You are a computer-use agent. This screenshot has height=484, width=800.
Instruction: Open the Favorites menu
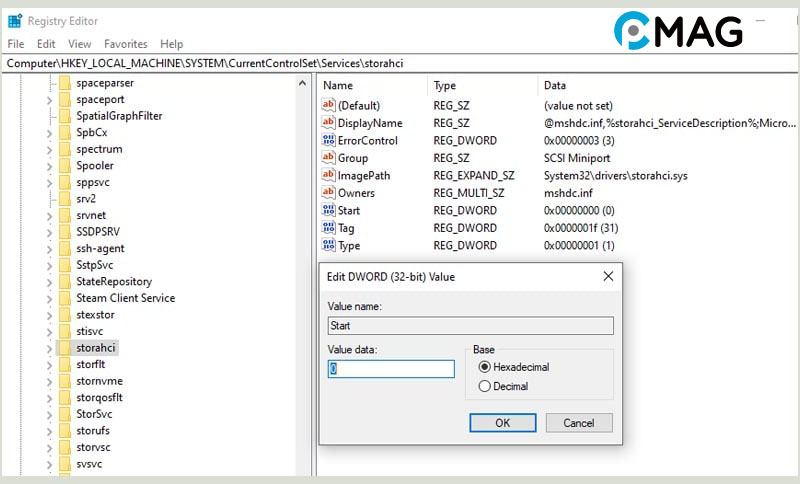(125, 44)
